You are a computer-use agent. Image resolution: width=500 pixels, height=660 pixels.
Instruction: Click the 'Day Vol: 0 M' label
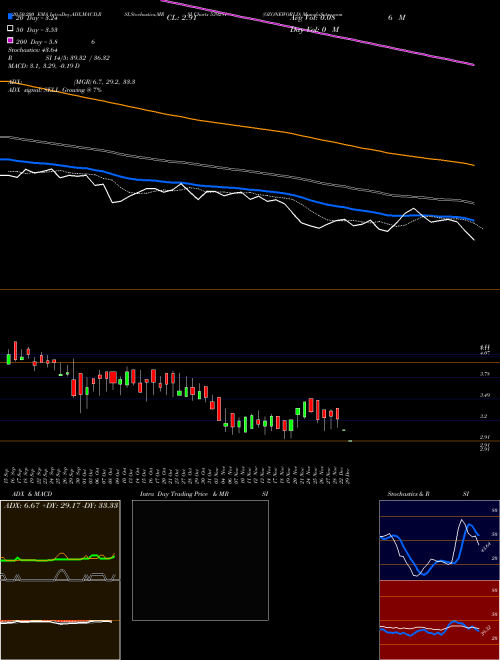314,29
